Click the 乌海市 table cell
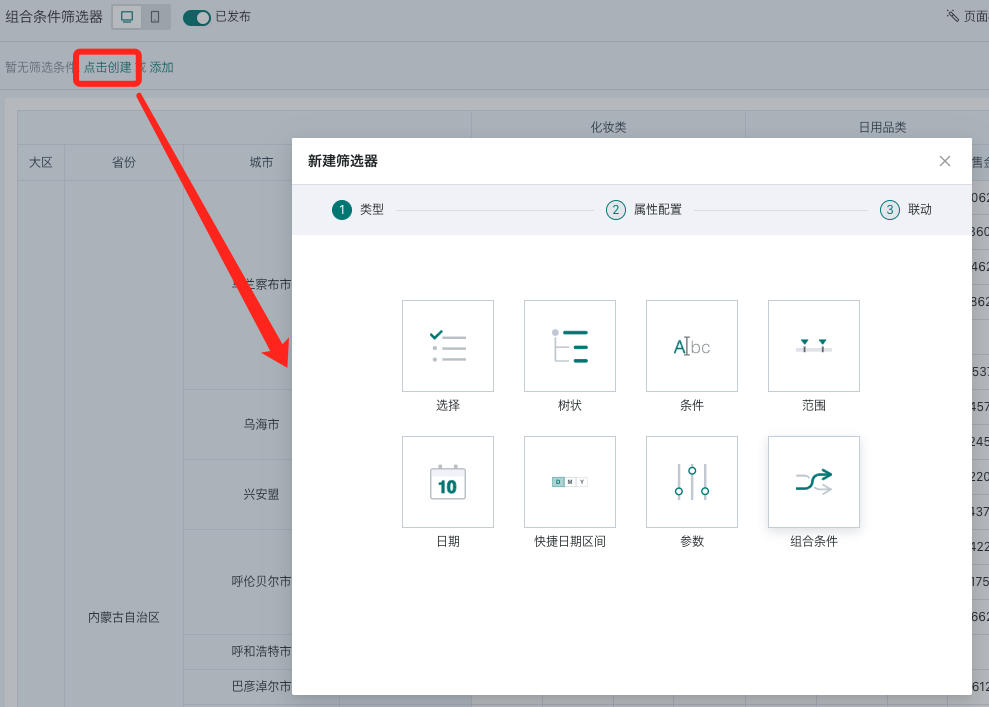The width and height of the screenshot is (989, 707). click(x=261, y=424)
